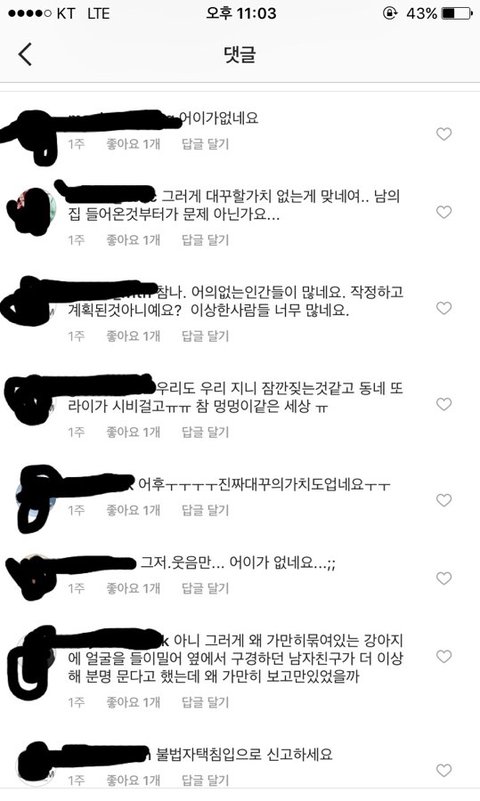Like the comment about 남의 집 들어온것부터가 문제
The height and width of the screenshot is (801, 480).
pyautogui.click(x=444, y=212)
